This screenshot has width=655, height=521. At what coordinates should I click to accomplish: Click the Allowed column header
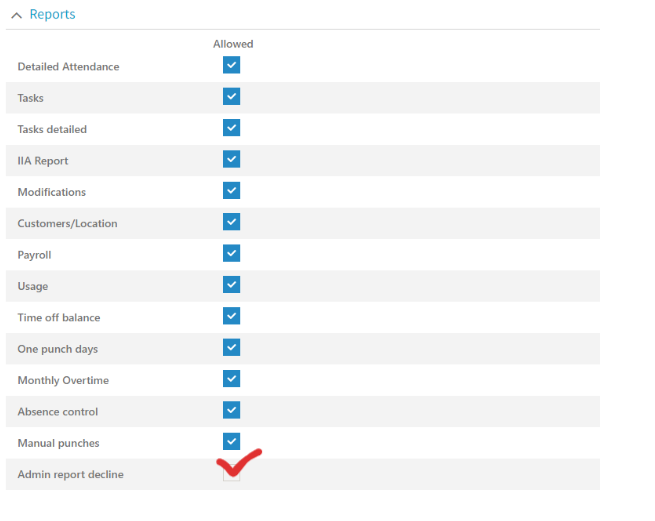(233, 44)
